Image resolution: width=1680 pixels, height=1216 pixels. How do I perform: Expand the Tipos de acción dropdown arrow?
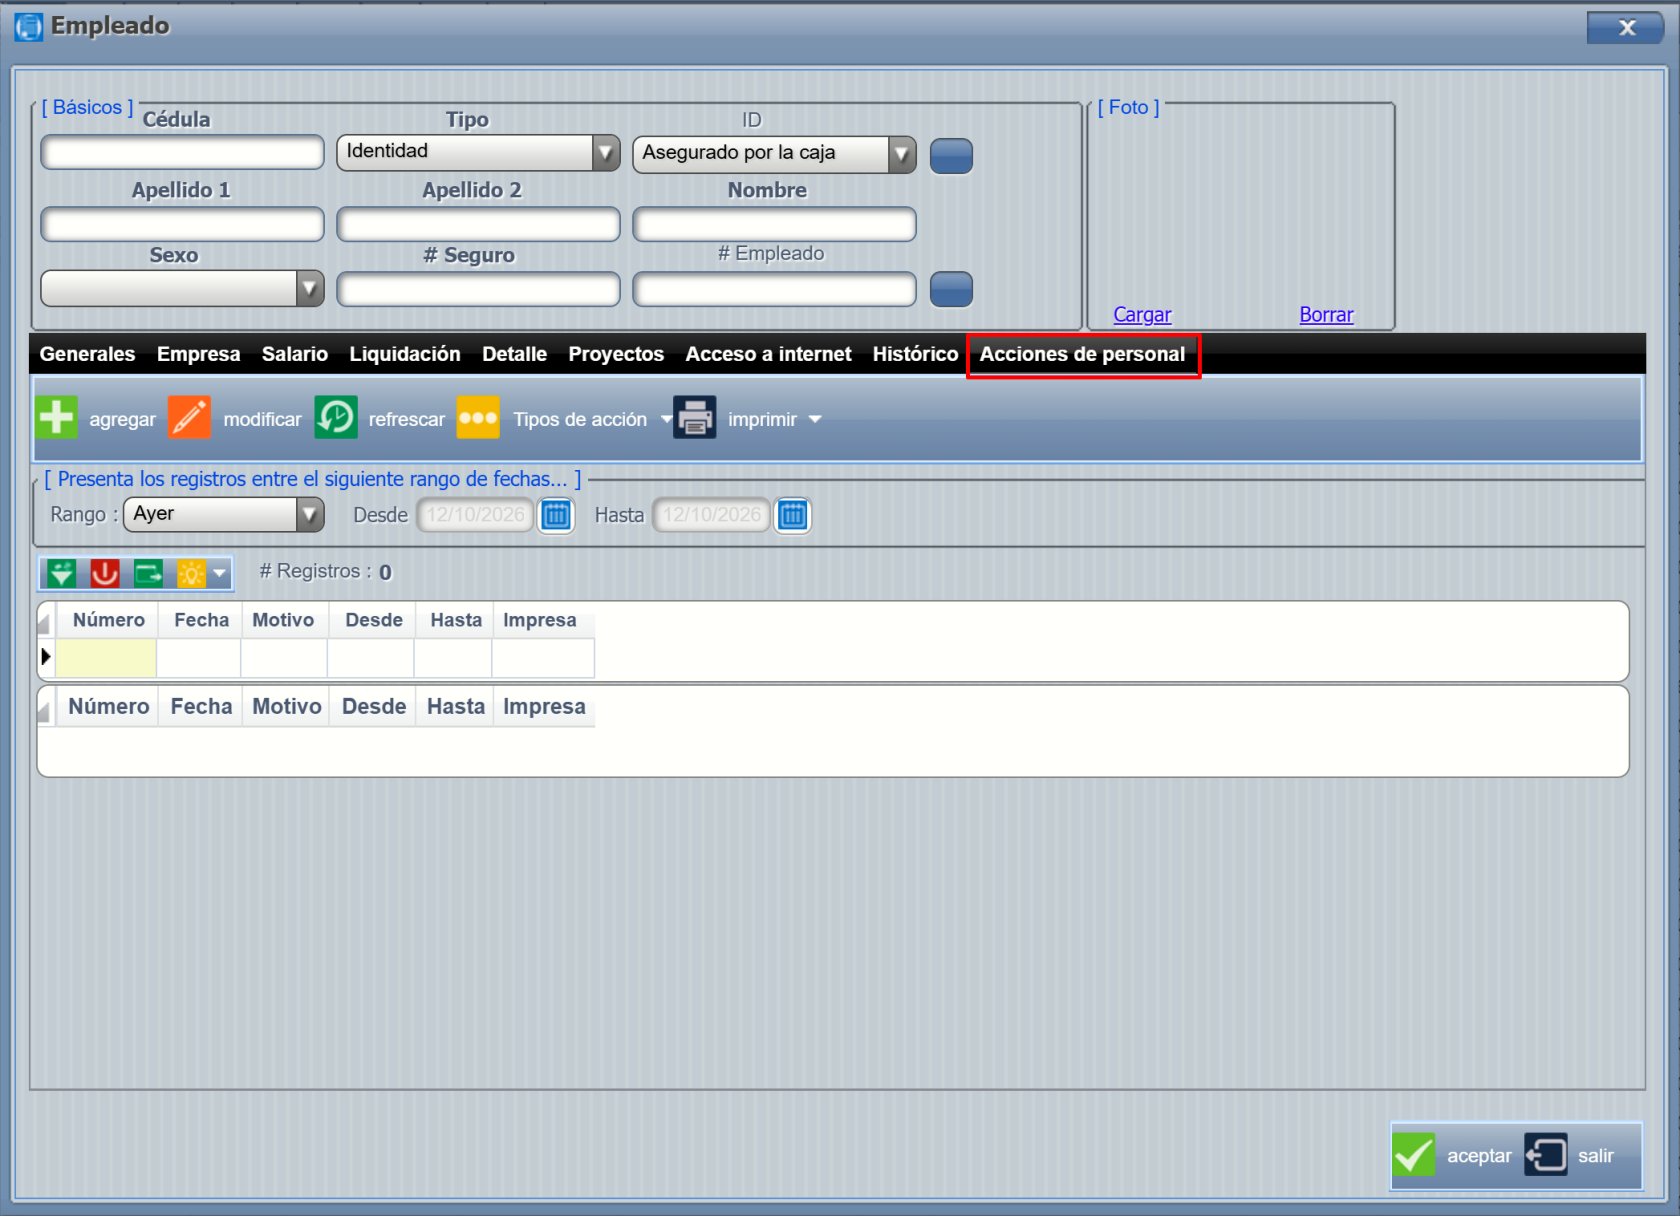[666, 419]
